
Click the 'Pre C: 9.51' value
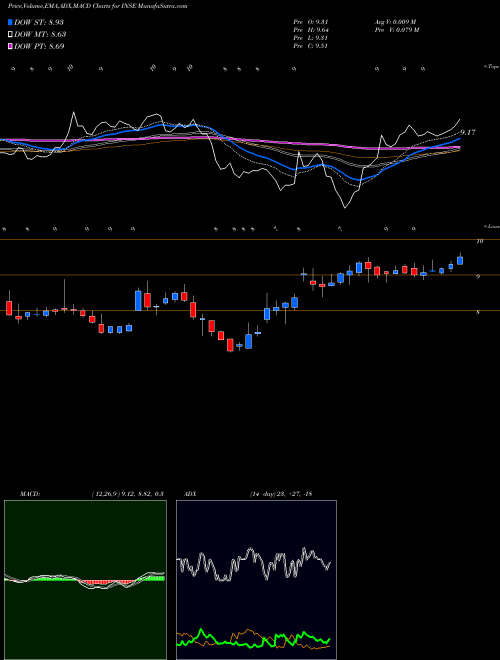(x=310, y=46)
